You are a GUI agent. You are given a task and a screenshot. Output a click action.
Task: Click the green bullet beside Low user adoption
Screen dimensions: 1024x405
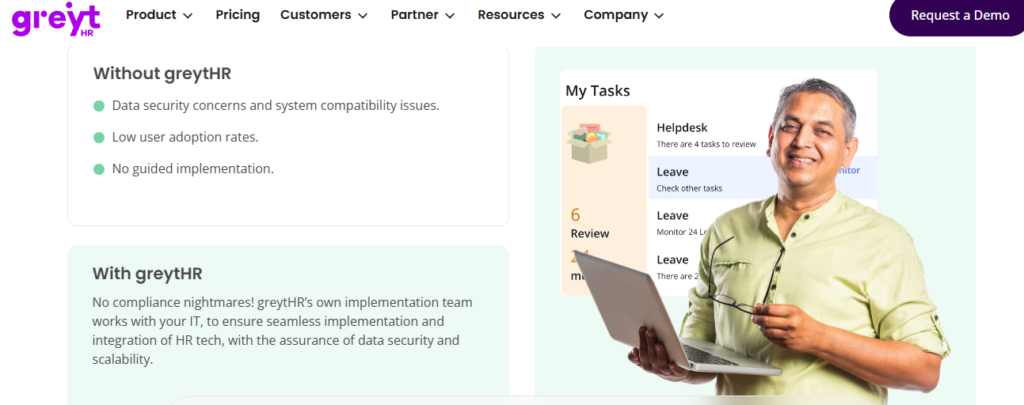(99, 138)
